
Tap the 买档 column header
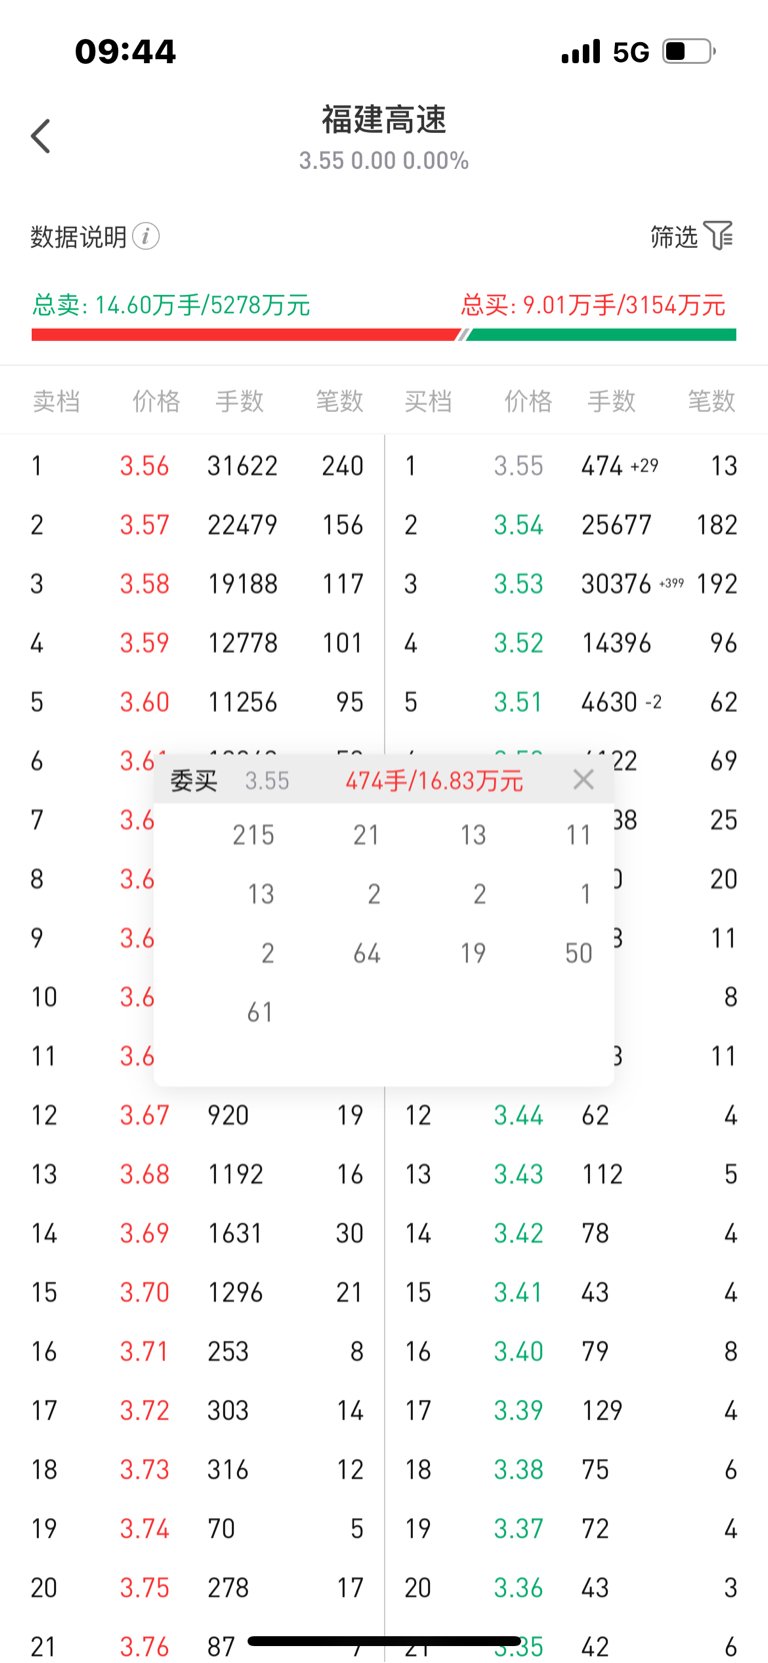pyautogui.click(x=428, y=402)
